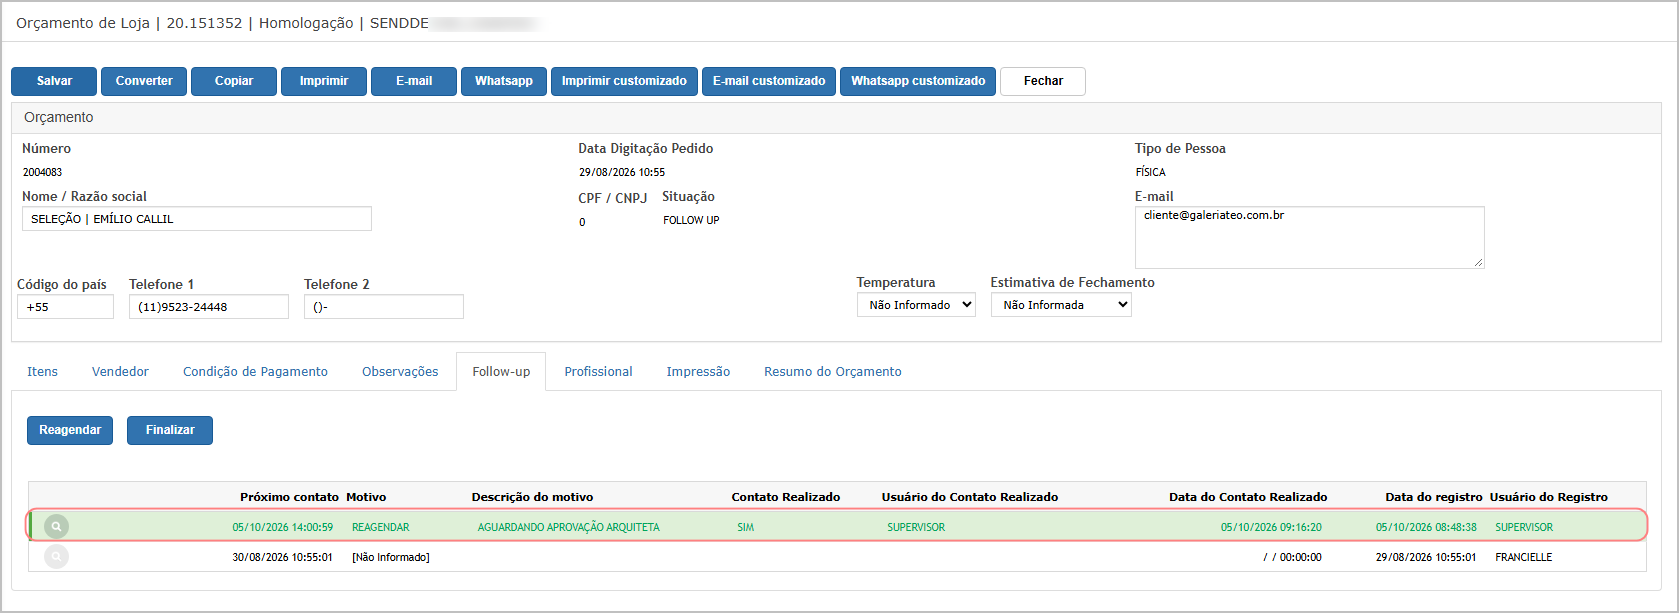Focus the Telefone 2 field
The image size is (1679, 613).
(384, 307)
